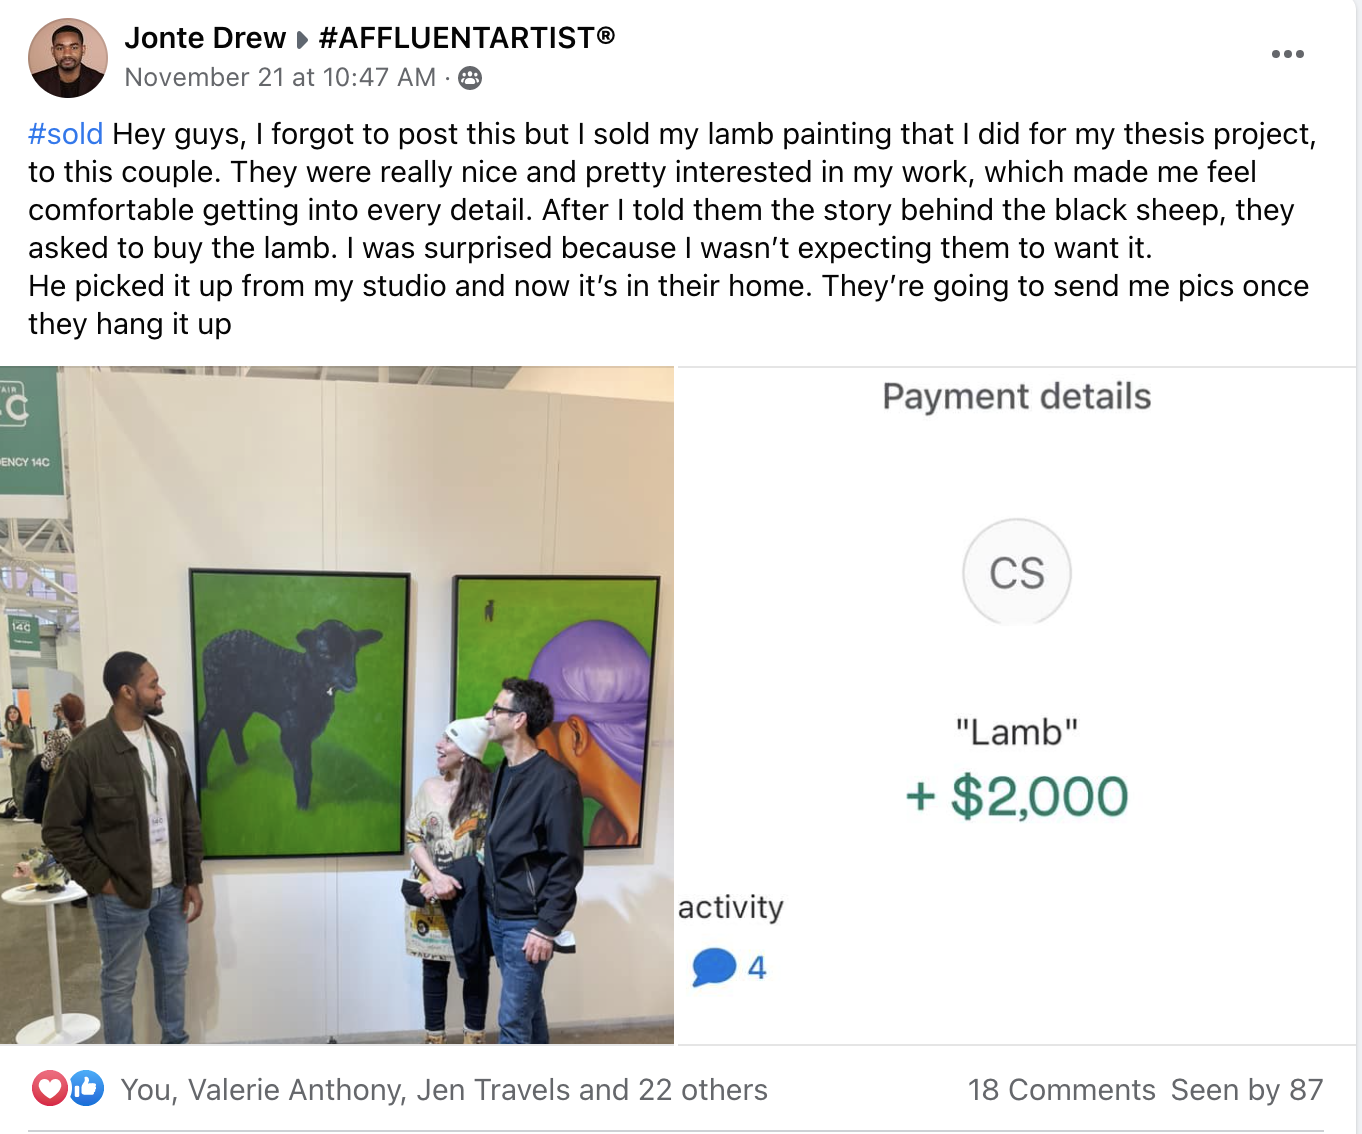This screenshot has height=1134, width=1362.
Task: Click the + $2,000 payment amount
Action: (x=1016, y=797)
